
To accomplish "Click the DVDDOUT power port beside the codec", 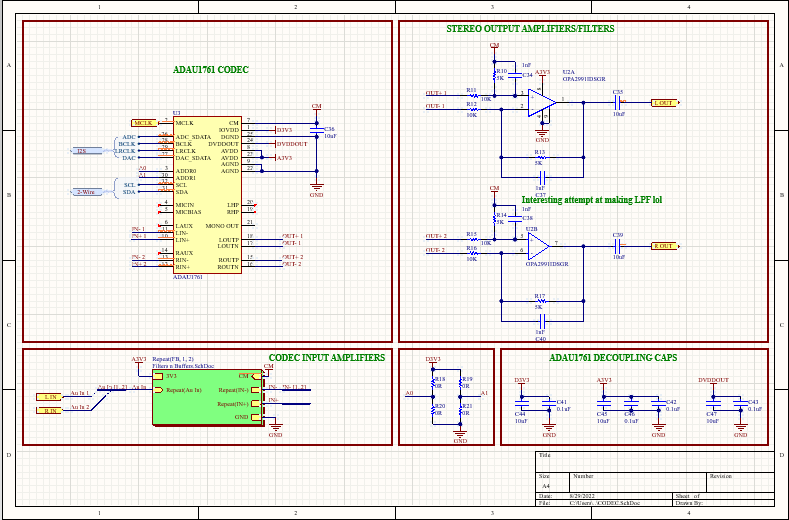I will pos(292,144).
